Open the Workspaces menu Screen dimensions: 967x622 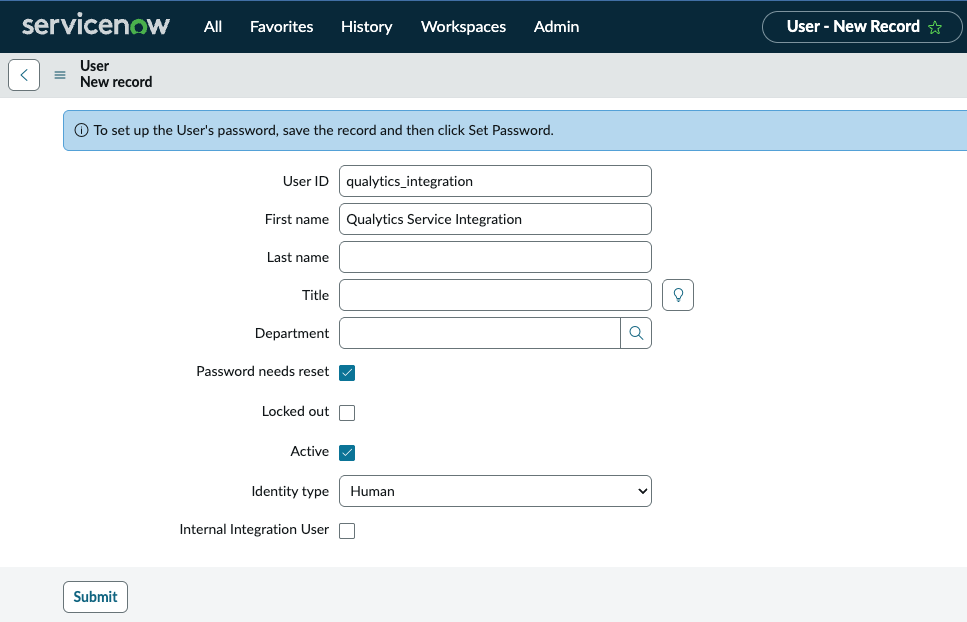pyautogui.click(x=463, y=27)
